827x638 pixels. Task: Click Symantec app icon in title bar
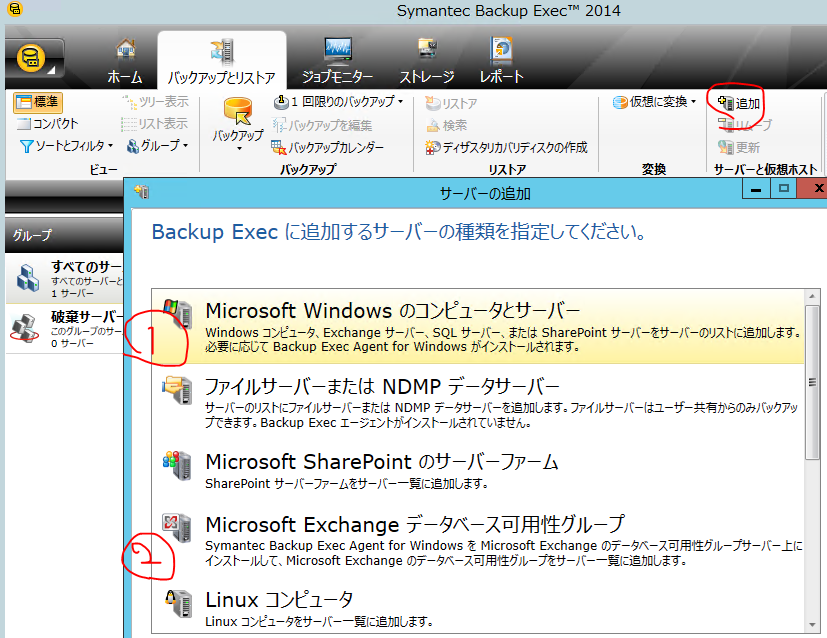15,9
